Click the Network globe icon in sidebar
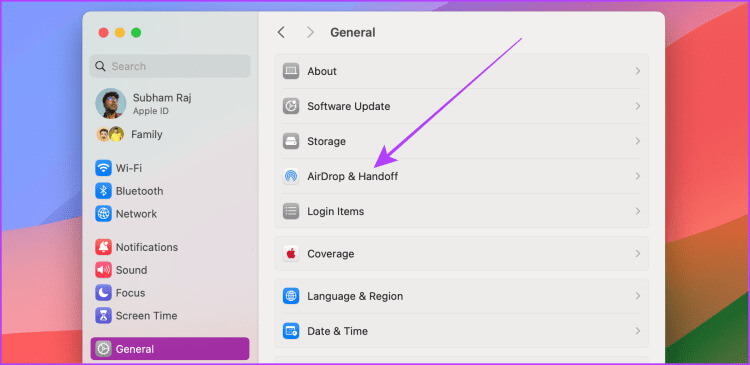This screenshot has height=365, width=750. coord(103,213)
